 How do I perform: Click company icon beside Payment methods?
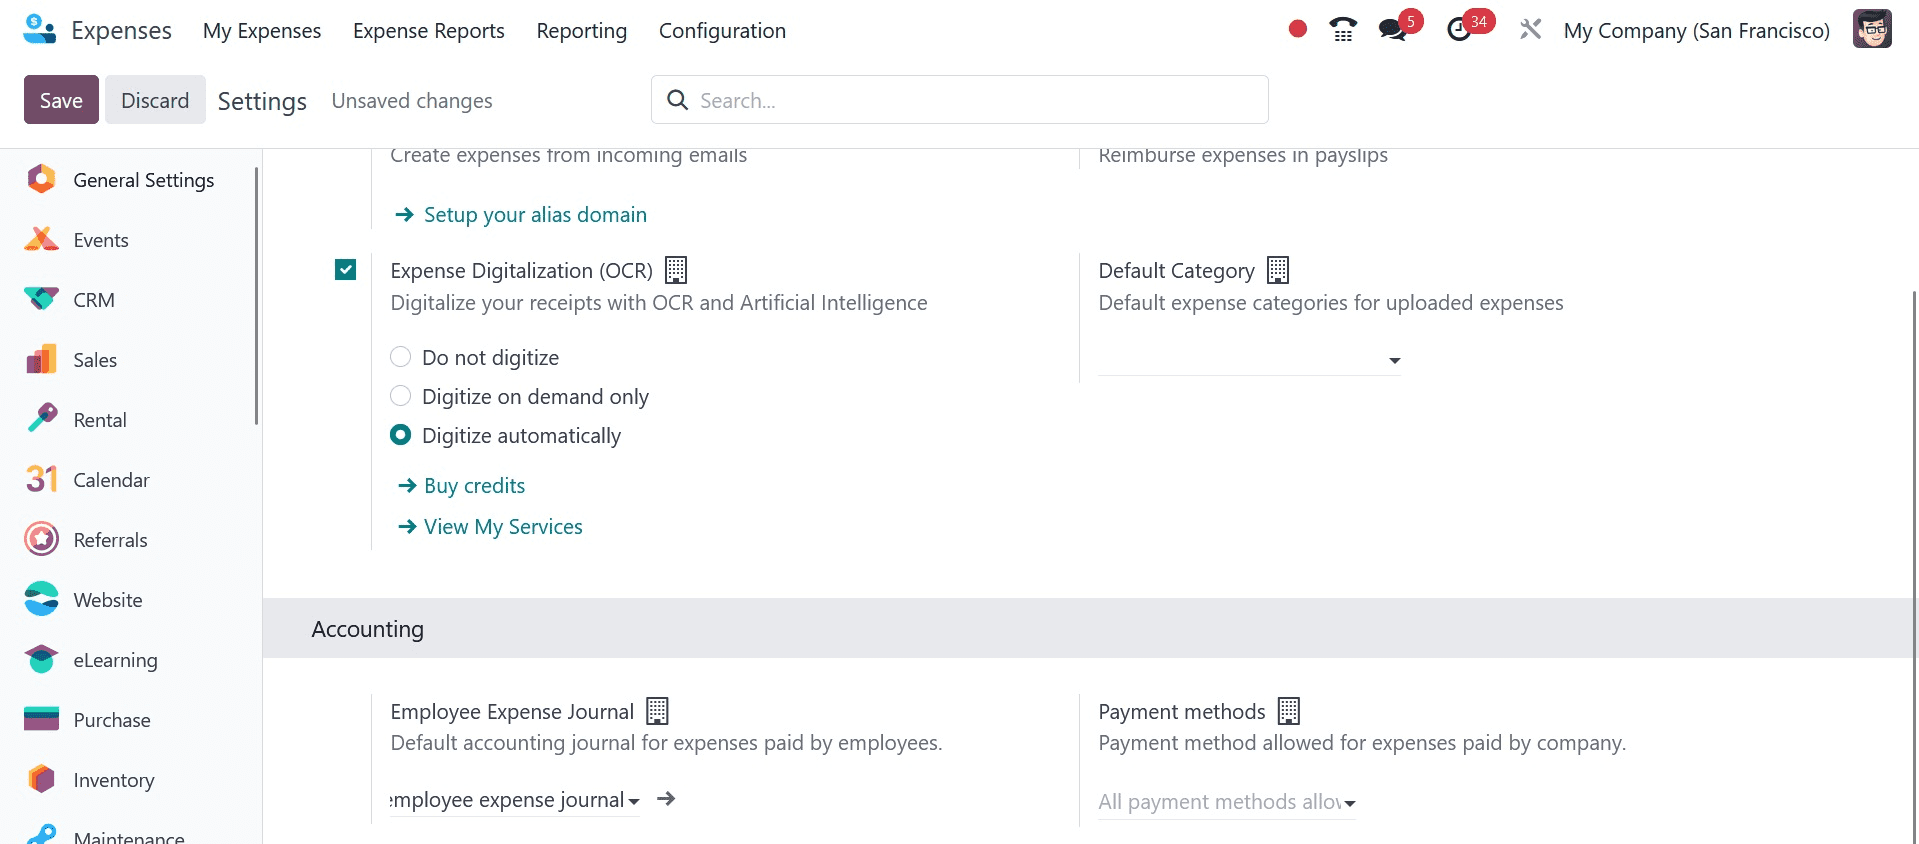[1289, 711]
